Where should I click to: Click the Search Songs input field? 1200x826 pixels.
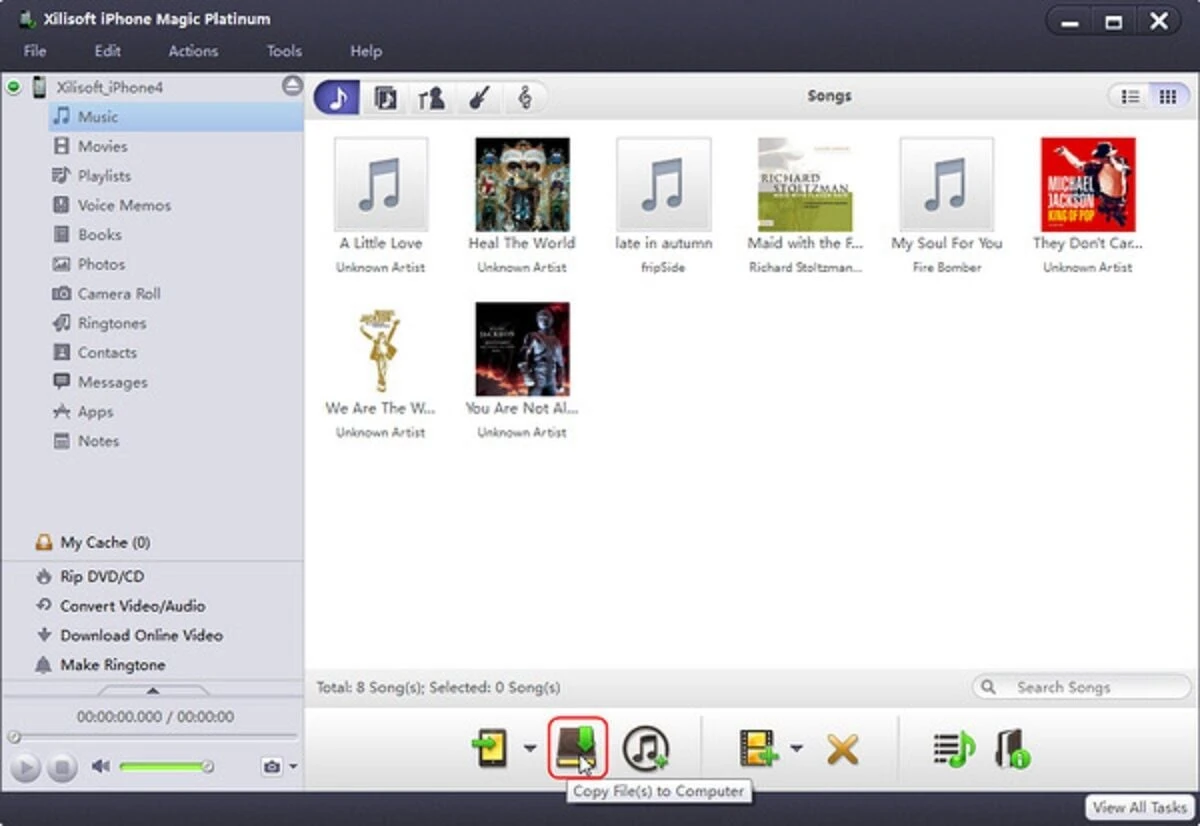pos(1090,687)
